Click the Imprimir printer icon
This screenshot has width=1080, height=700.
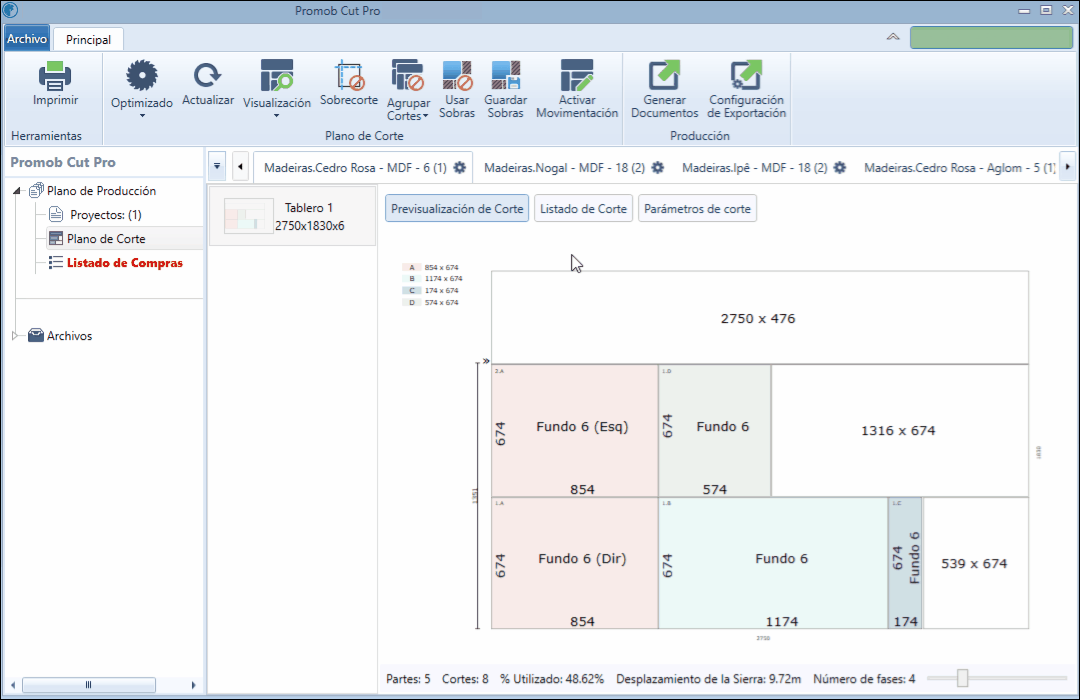click(x=55, y=76)
